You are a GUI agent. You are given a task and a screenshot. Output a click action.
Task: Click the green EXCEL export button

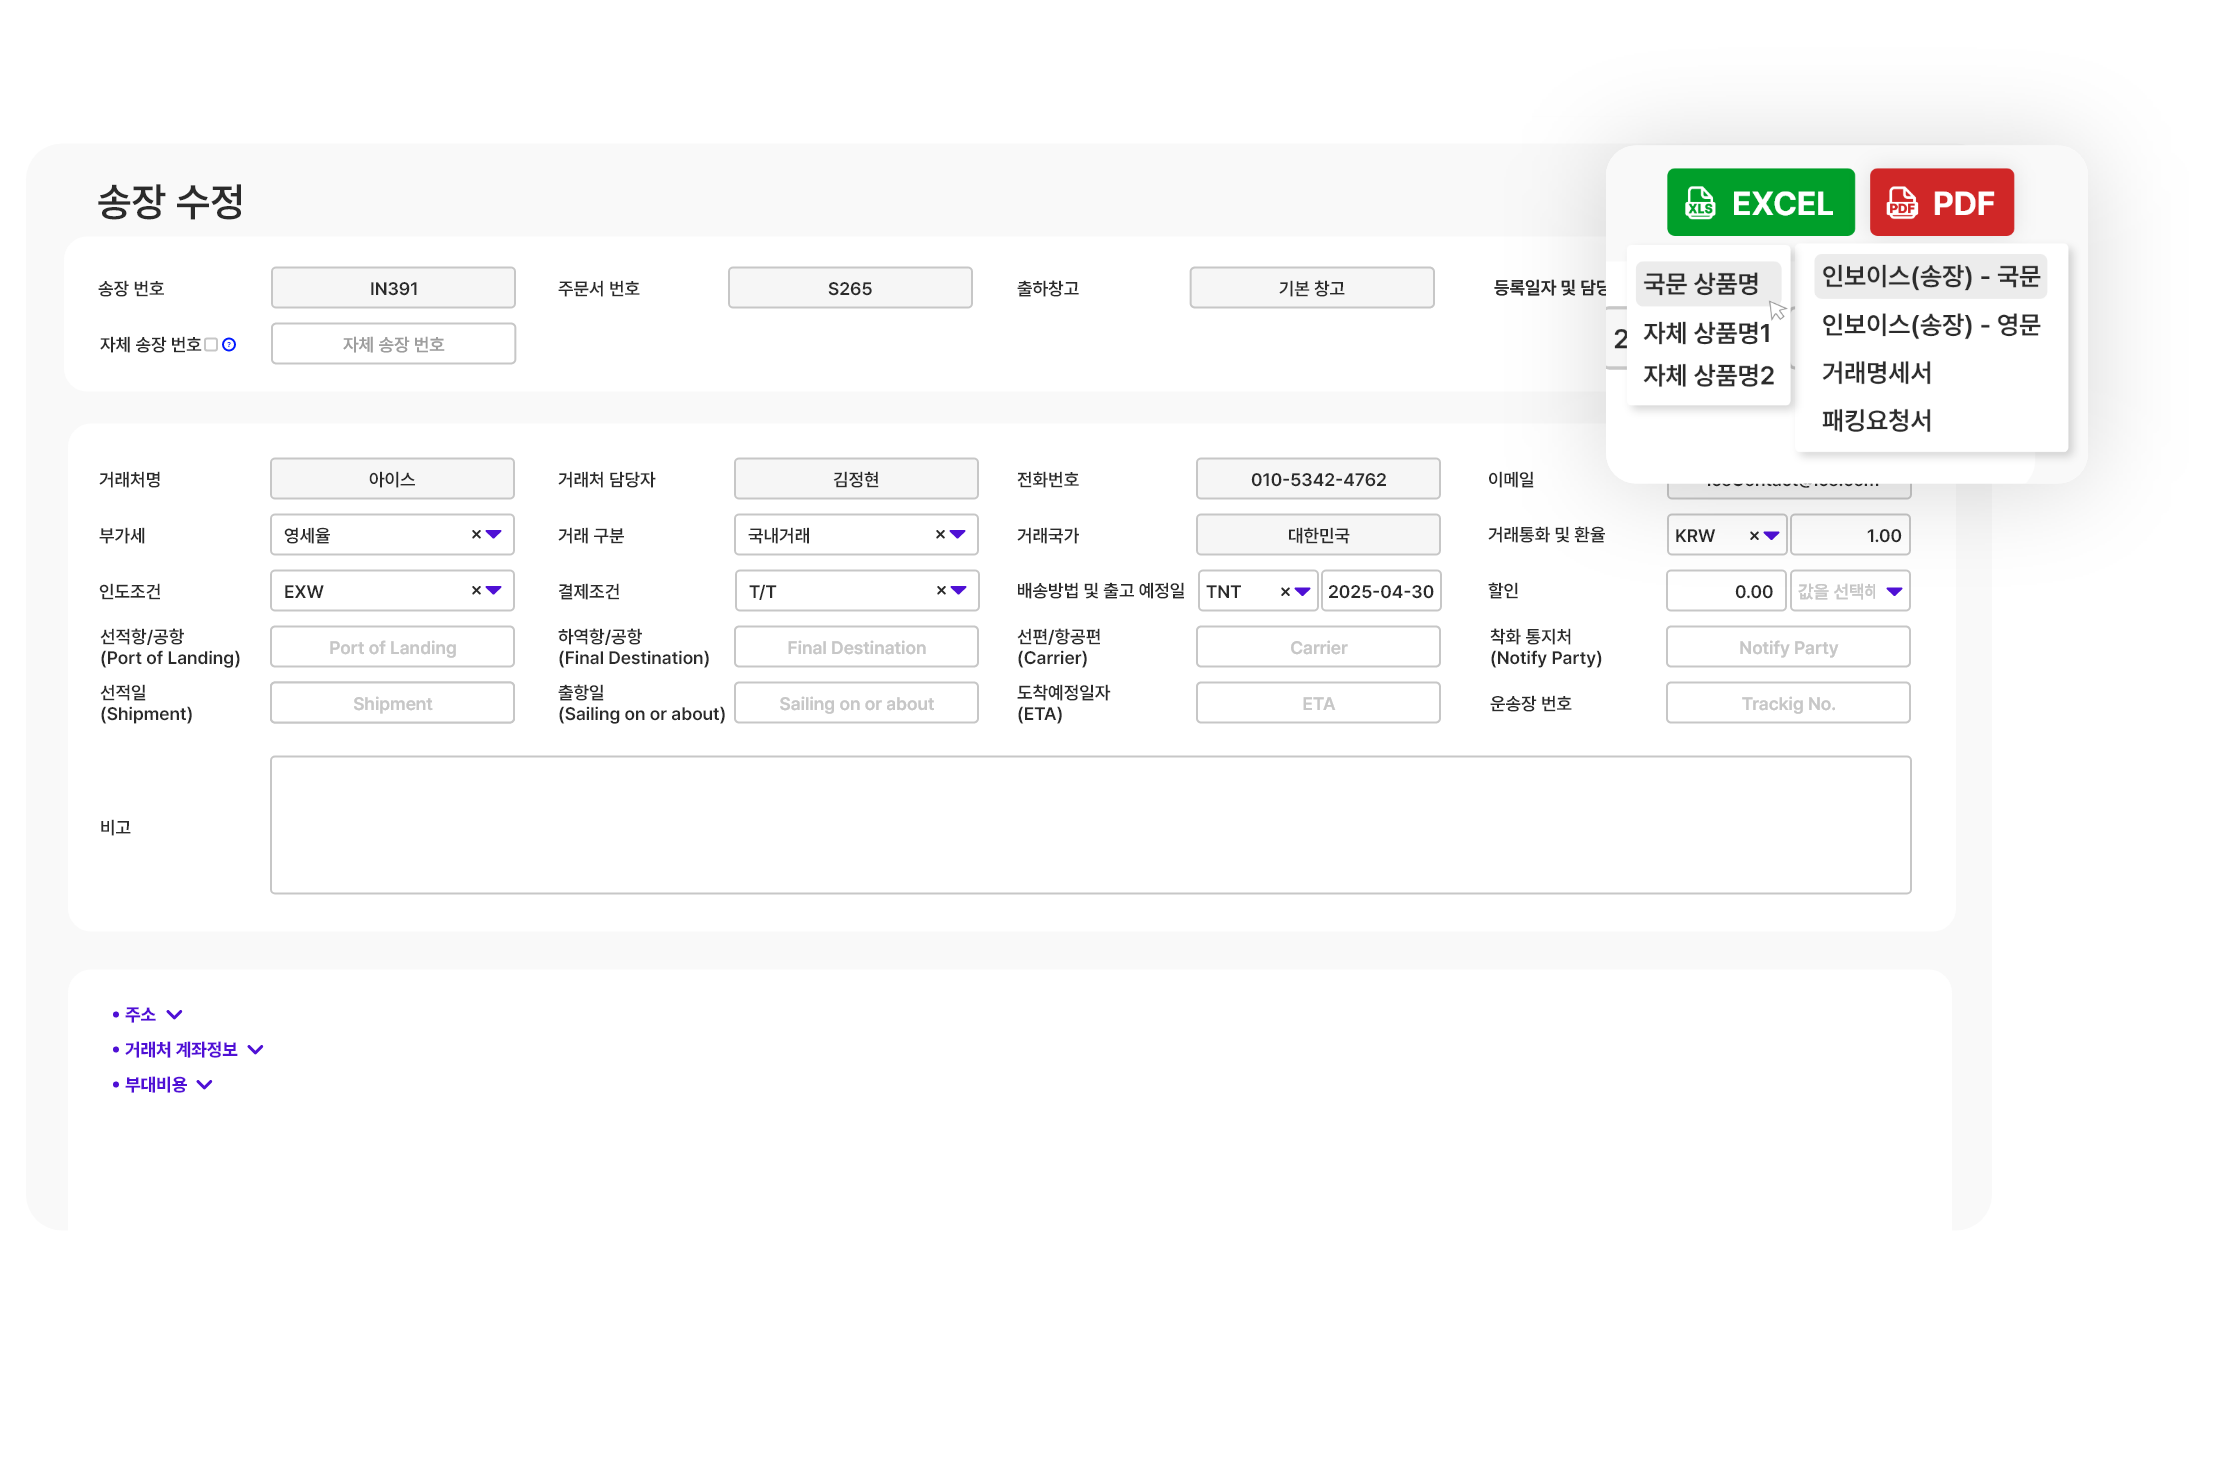1760,202
